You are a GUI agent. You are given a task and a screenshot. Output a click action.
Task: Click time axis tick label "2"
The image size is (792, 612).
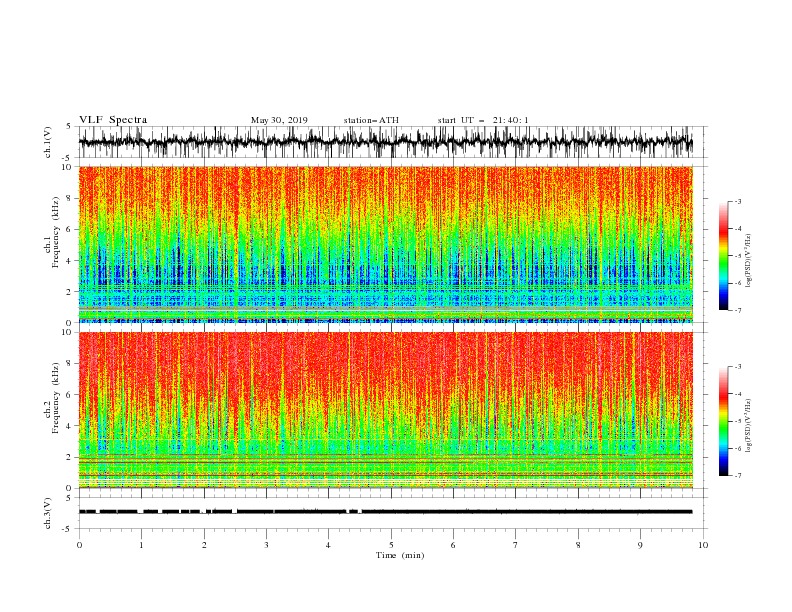204,545
